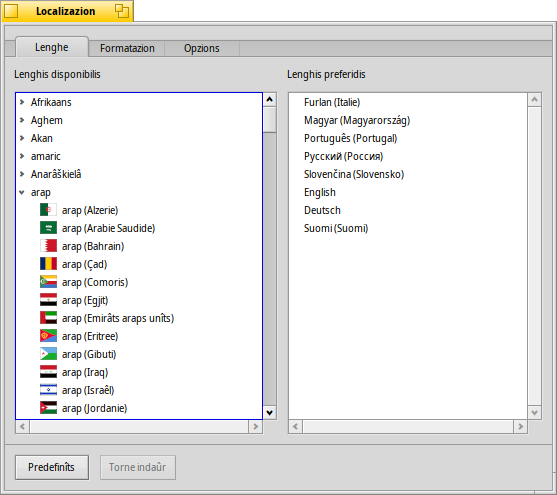Open the Opzions tab

pos(202,48)
